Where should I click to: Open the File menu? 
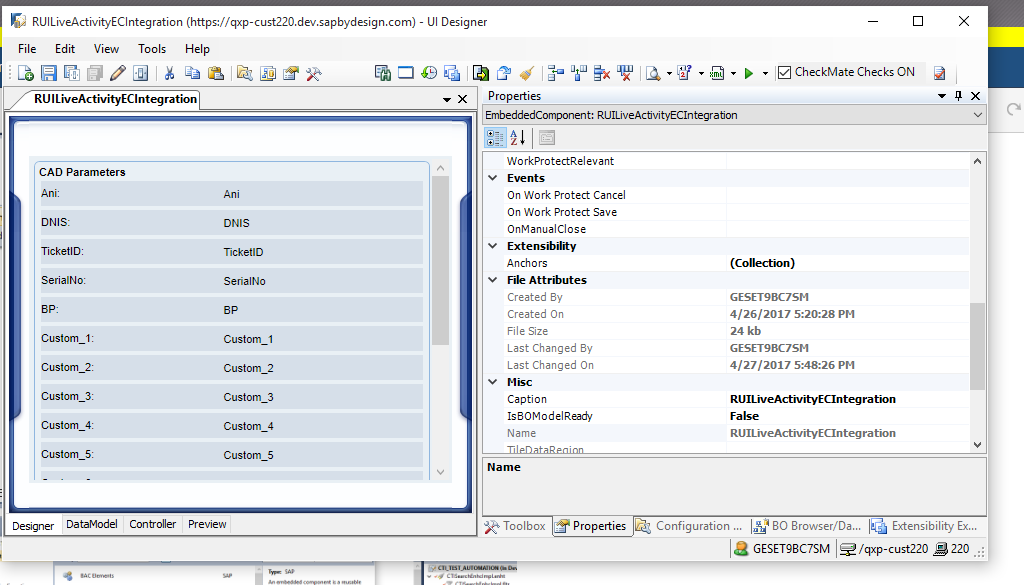[x=27, y=49]
